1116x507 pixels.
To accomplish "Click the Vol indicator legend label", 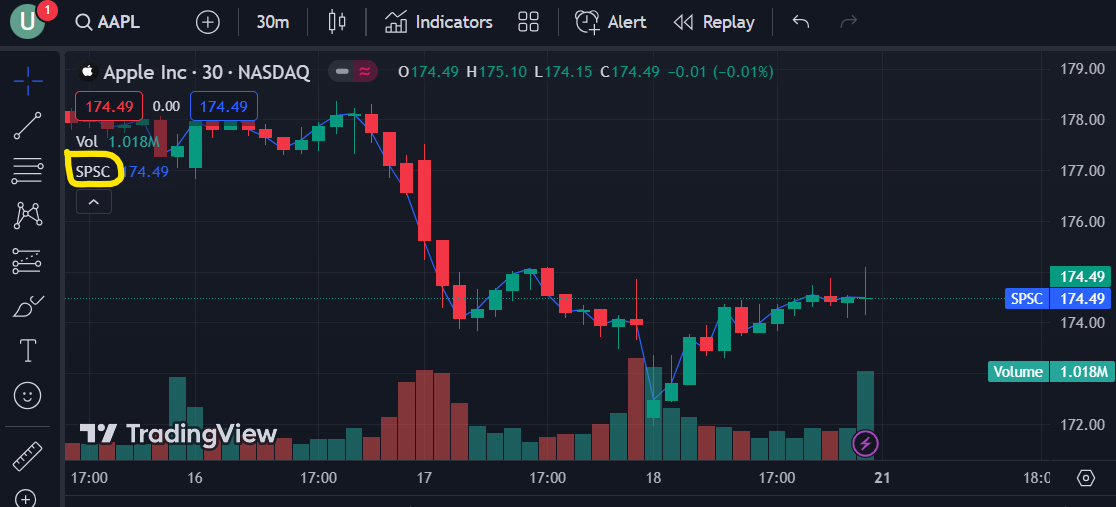I will [x=87, y=141].
